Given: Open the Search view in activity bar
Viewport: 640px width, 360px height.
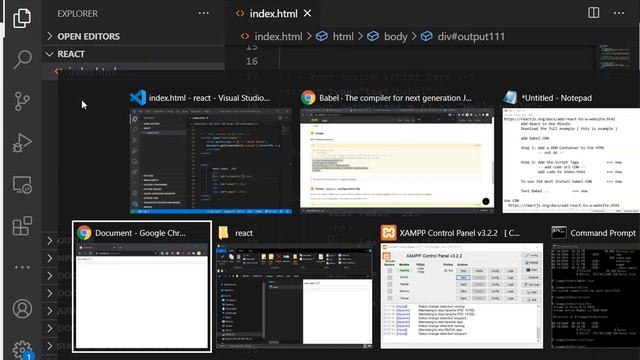Looking at the screenshot, I should pyautogui.click(x=22, y=60).
